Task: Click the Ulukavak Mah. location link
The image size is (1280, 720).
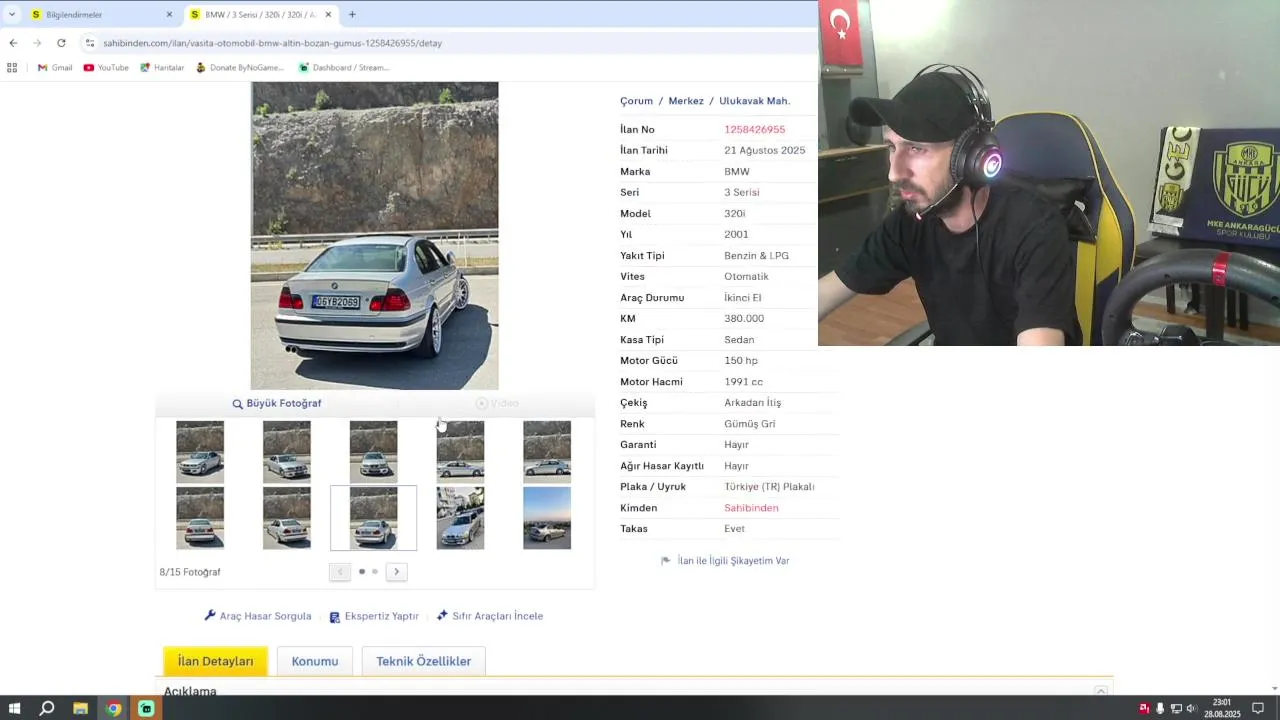Action: [x=755, y=101]
